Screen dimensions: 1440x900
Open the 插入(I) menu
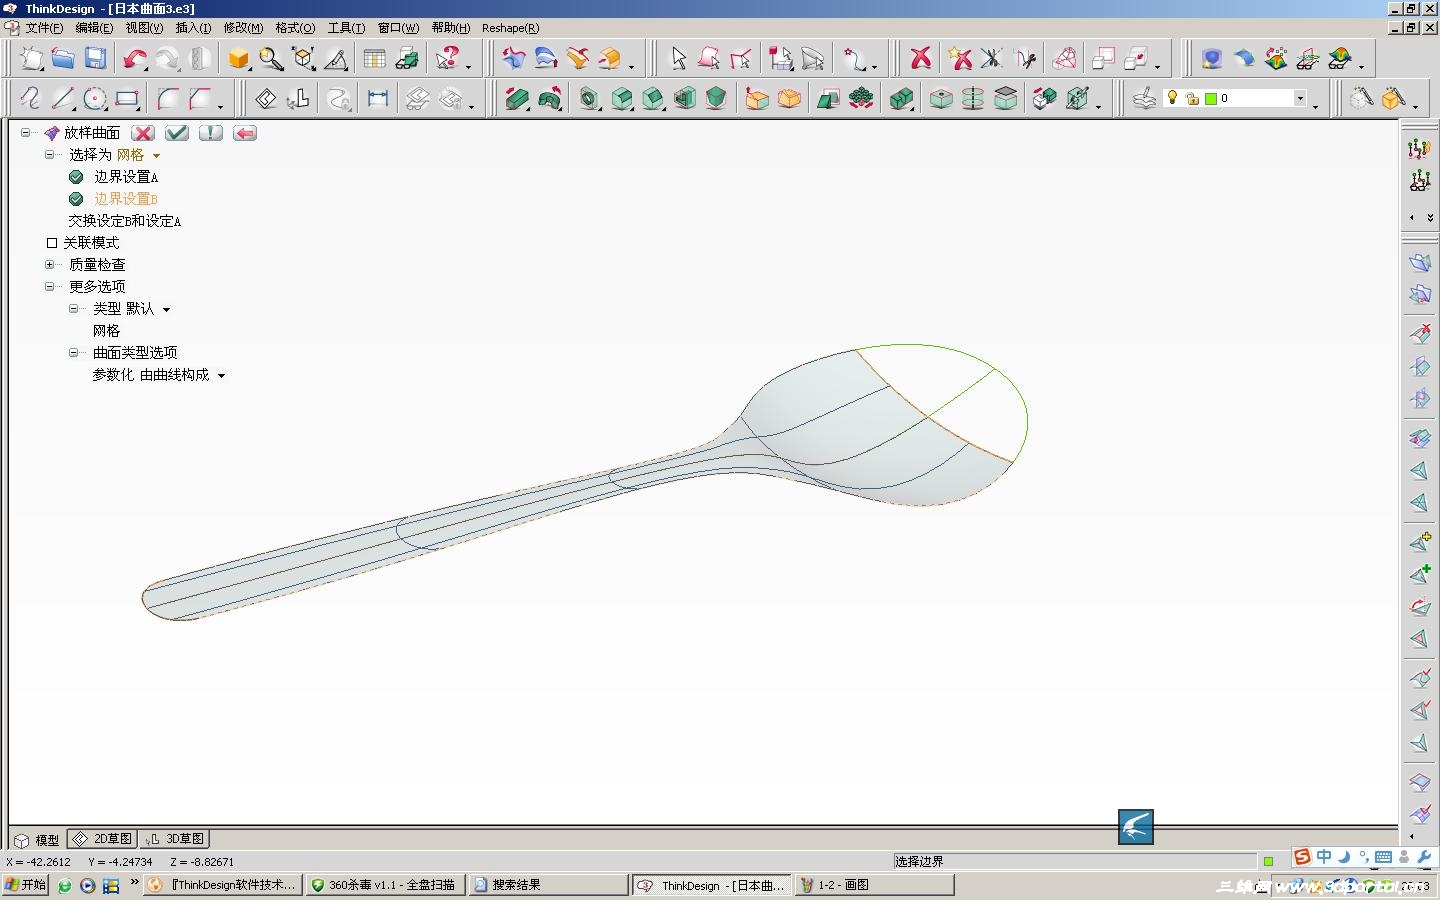(x=193, y=28)
